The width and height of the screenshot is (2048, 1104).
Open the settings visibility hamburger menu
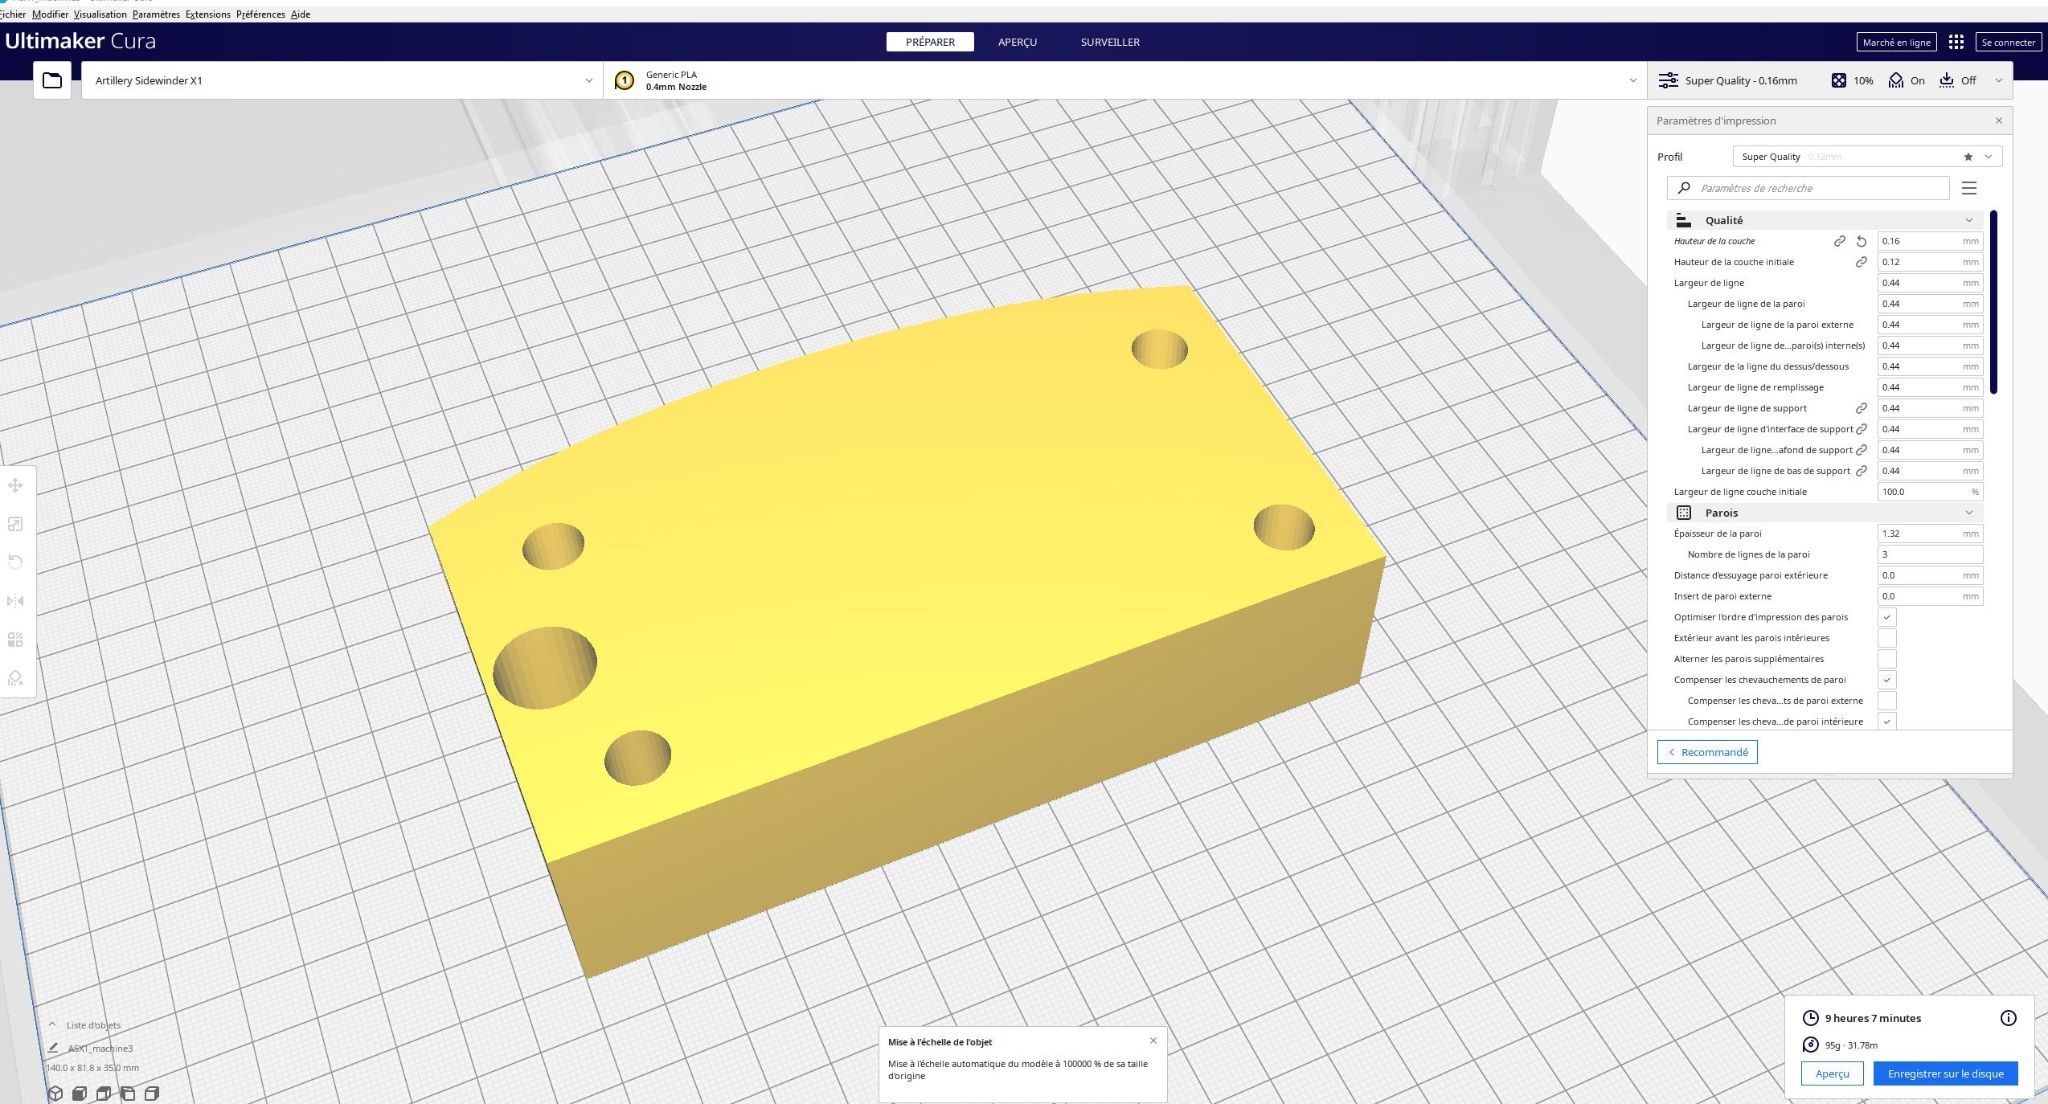(1969, 188)
